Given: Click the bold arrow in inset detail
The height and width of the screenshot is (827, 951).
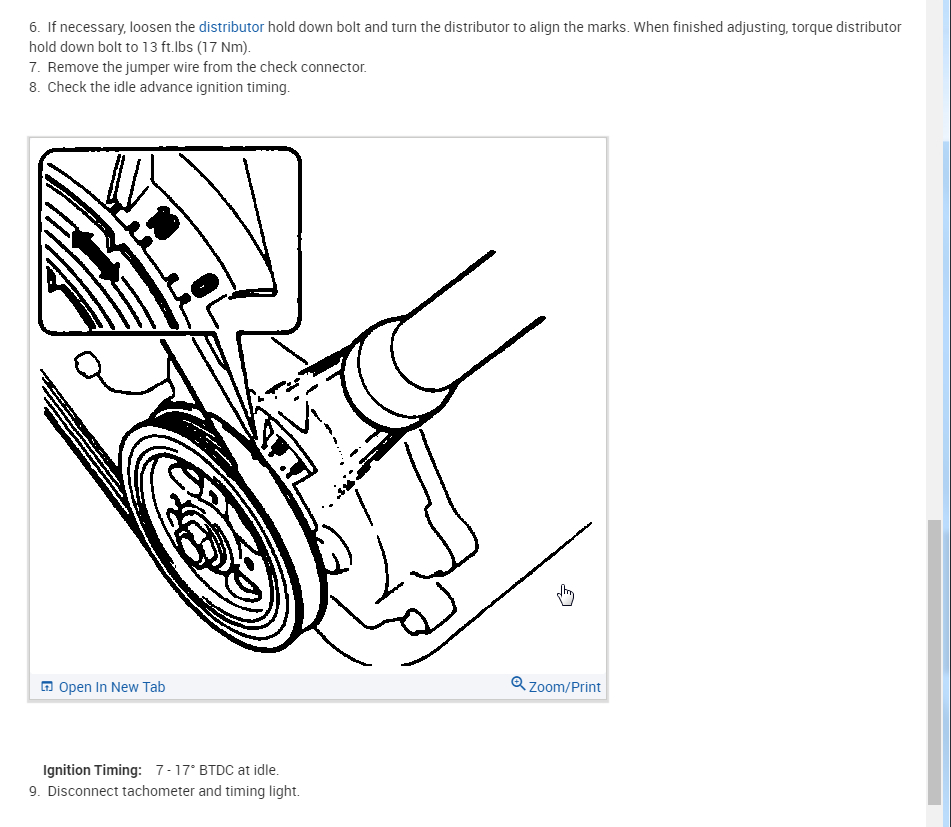Looking at the screenshot, I should (95, 255).
